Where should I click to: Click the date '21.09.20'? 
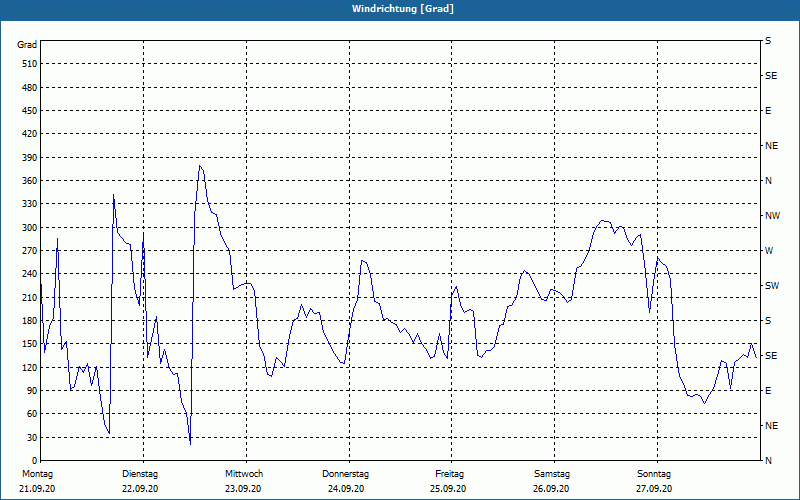pyautogui.click(x=37, y=489)
